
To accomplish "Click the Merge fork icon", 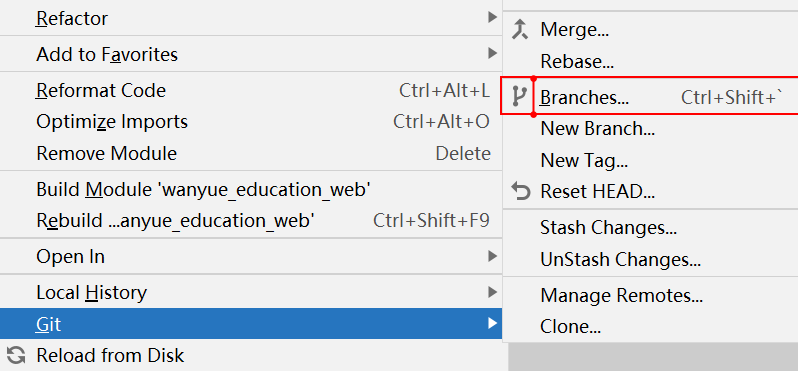I will [x=519, y=30].
